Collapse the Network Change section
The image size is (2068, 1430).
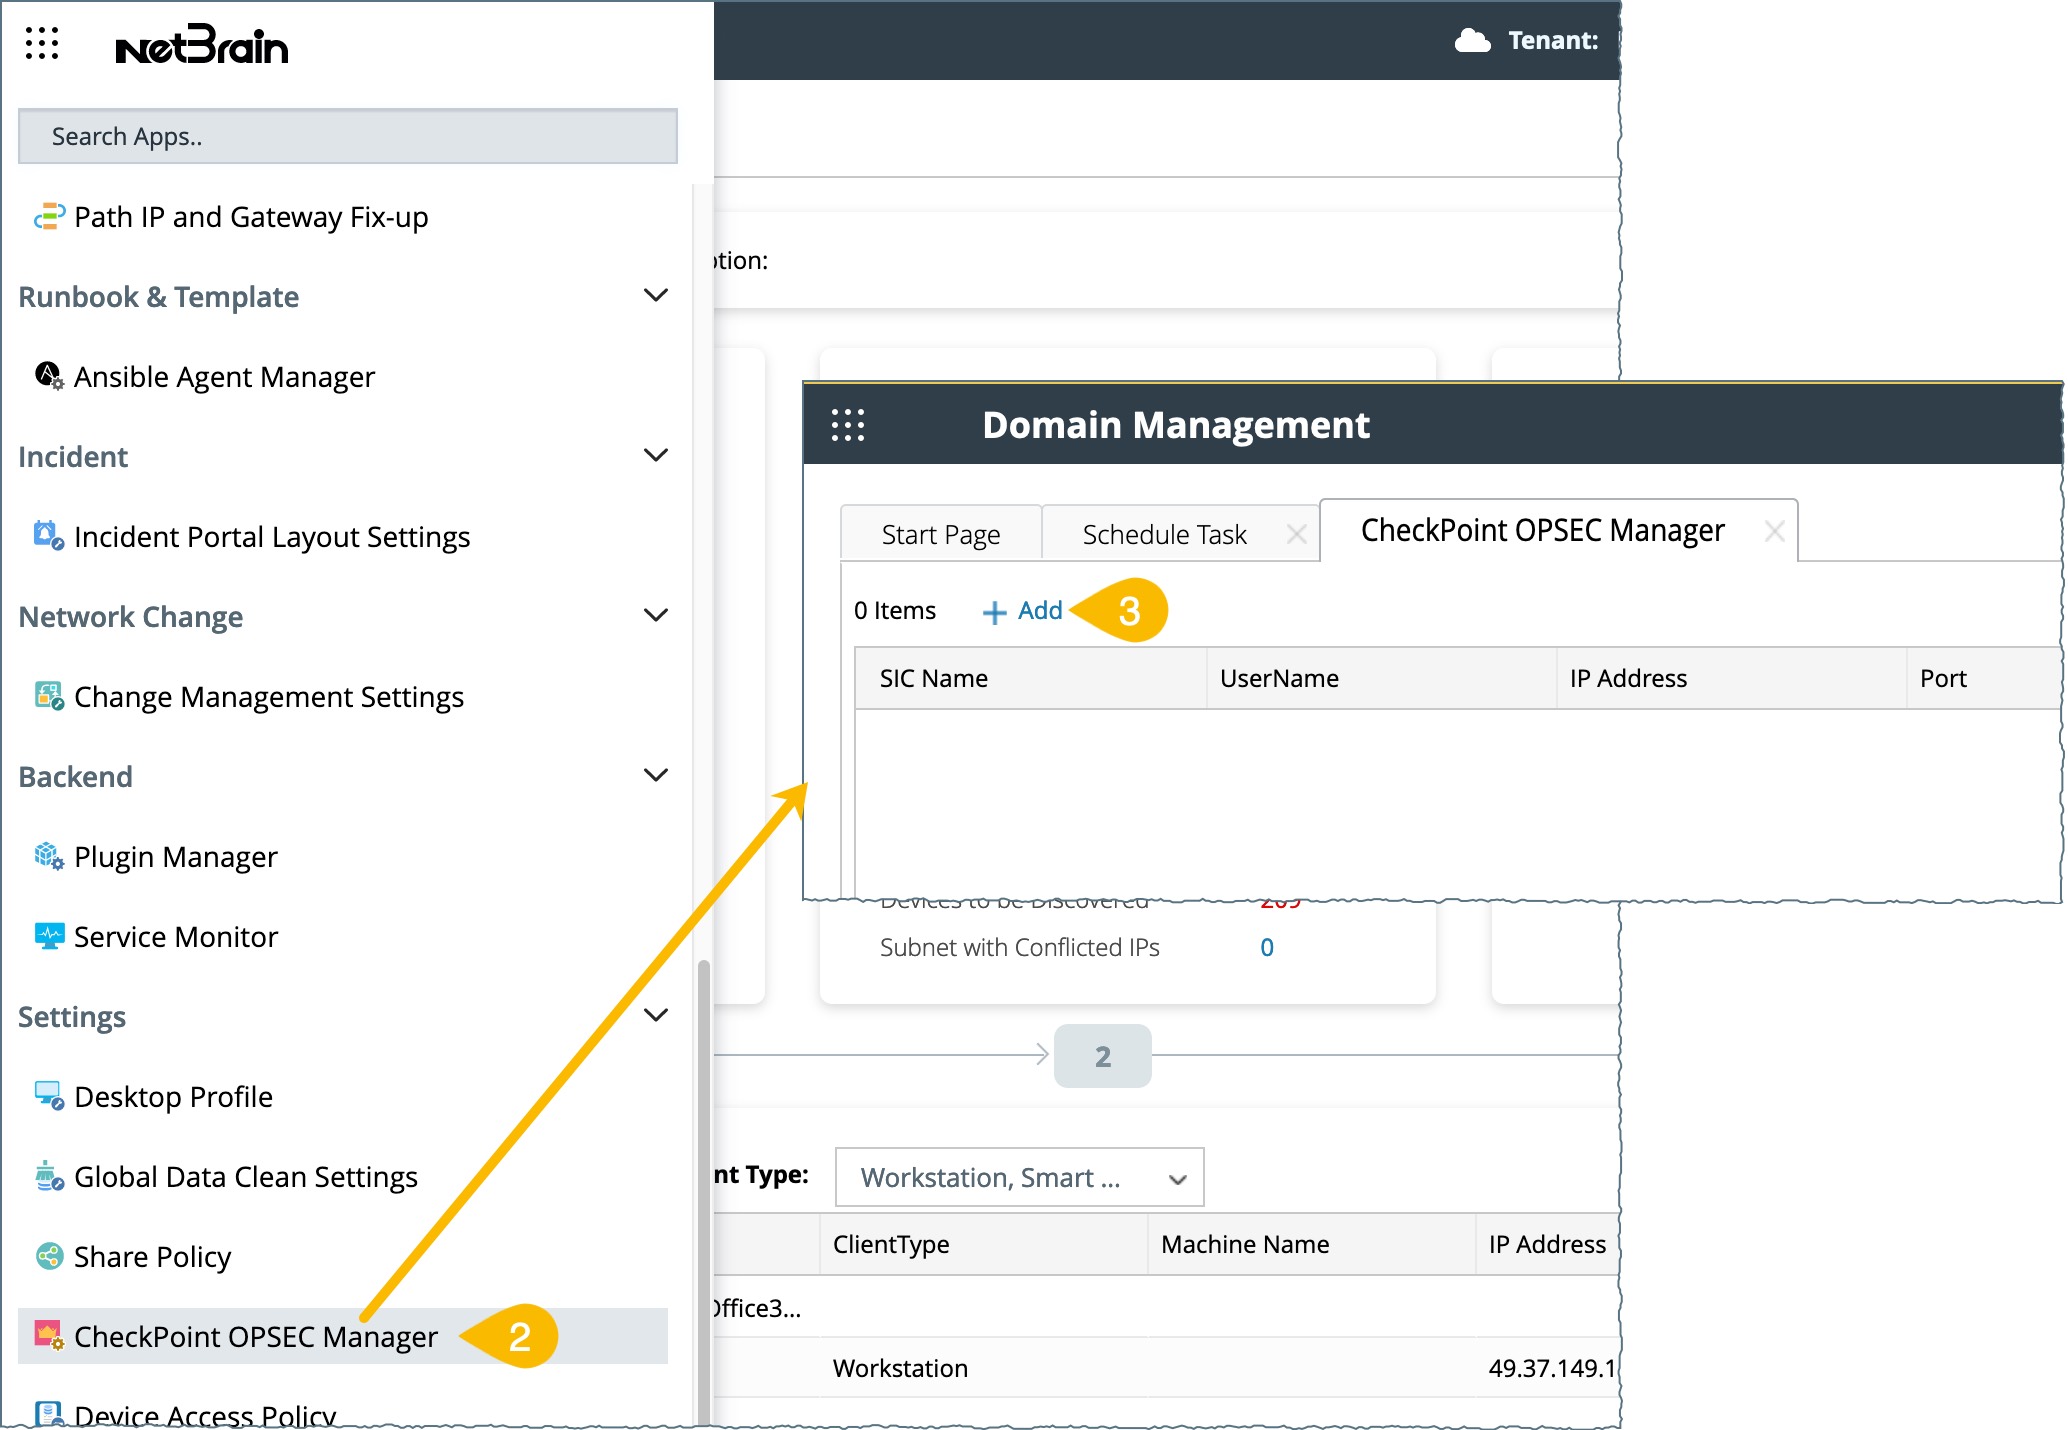tap(656, 616)
